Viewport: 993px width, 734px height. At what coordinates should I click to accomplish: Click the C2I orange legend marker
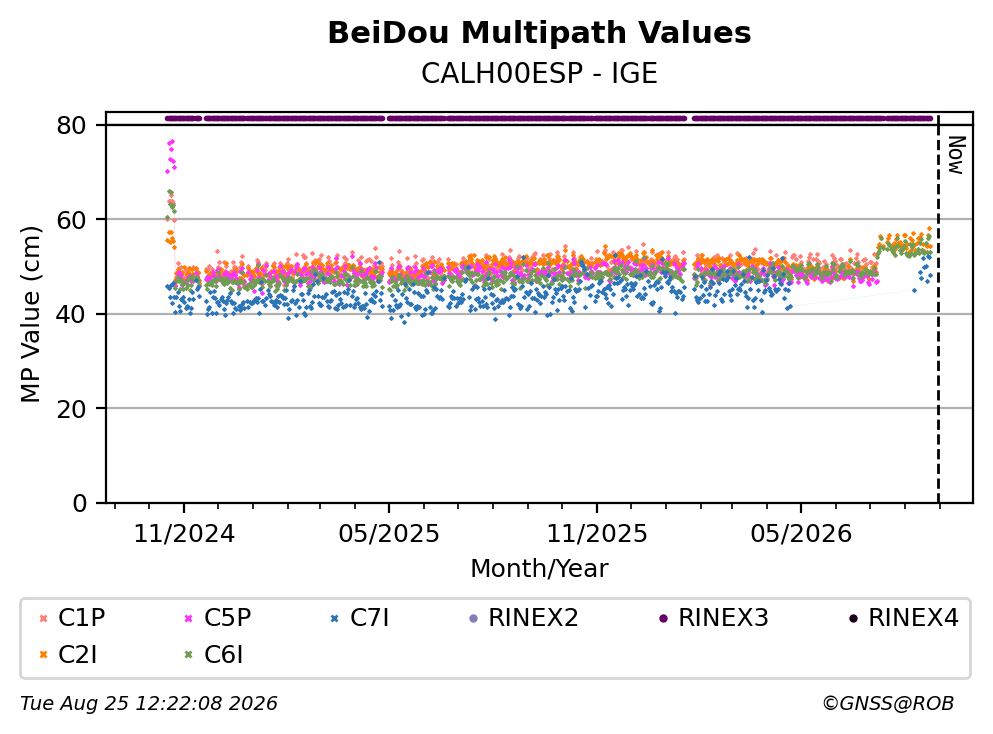tap(43, 655)
